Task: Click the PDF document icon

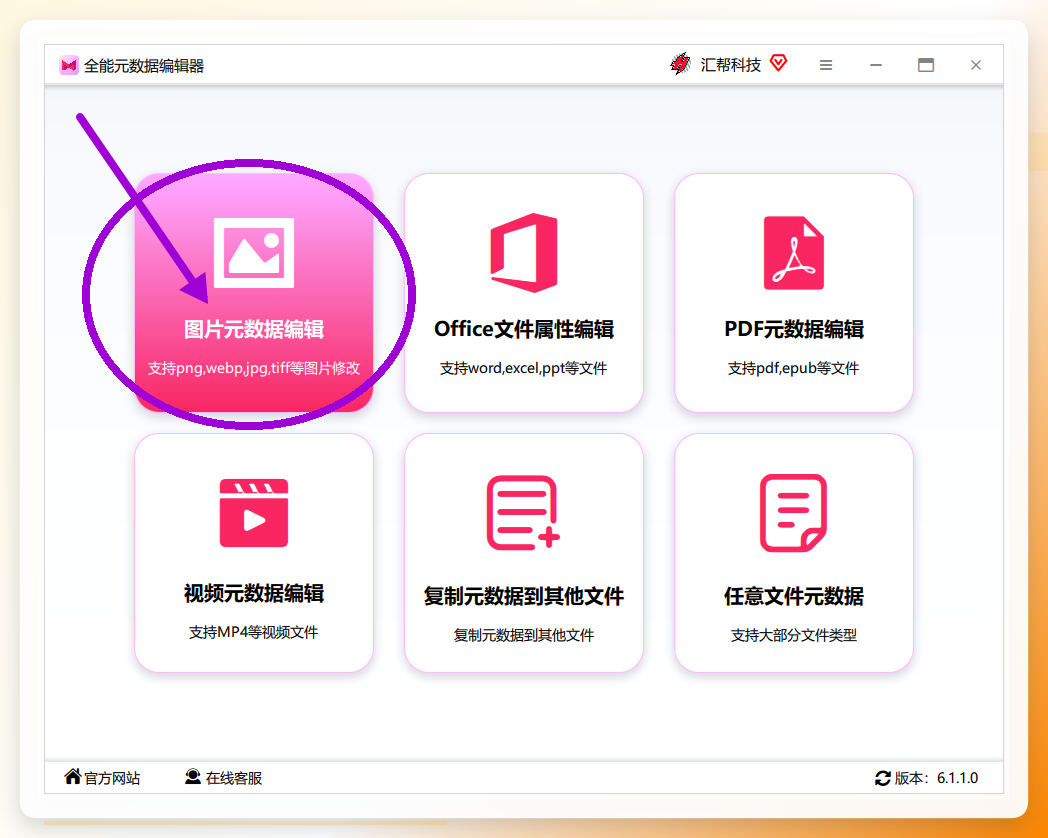Action: coord(794,253)
